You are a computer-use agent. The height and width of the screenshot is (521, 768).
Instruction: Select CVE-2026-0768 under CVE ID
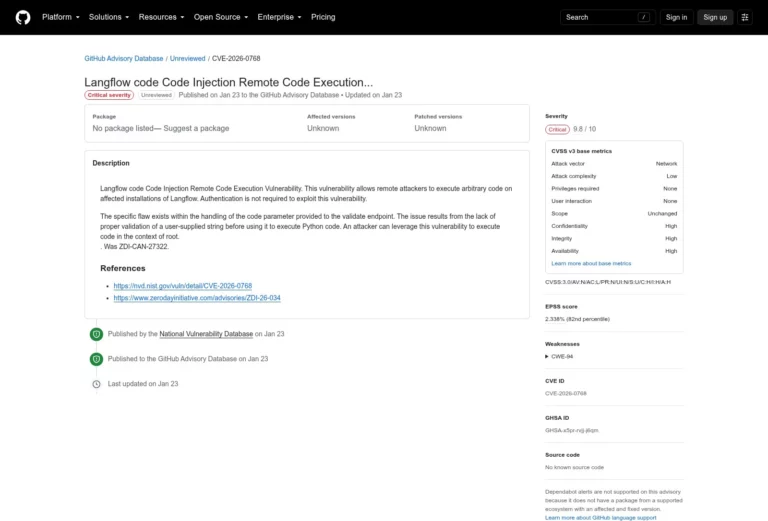pos(566,393)
